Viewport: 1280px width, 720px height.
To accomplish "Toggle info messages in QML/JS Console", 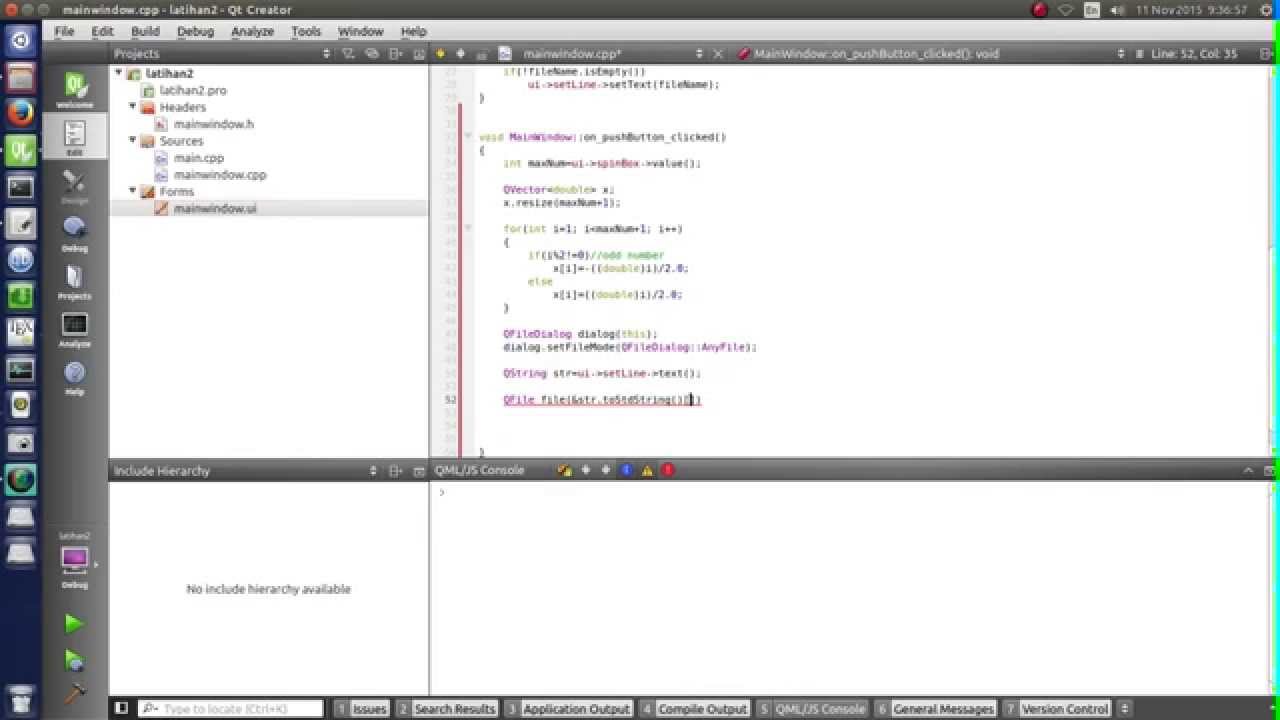I will pyautogui.click(x=626, y=470).
